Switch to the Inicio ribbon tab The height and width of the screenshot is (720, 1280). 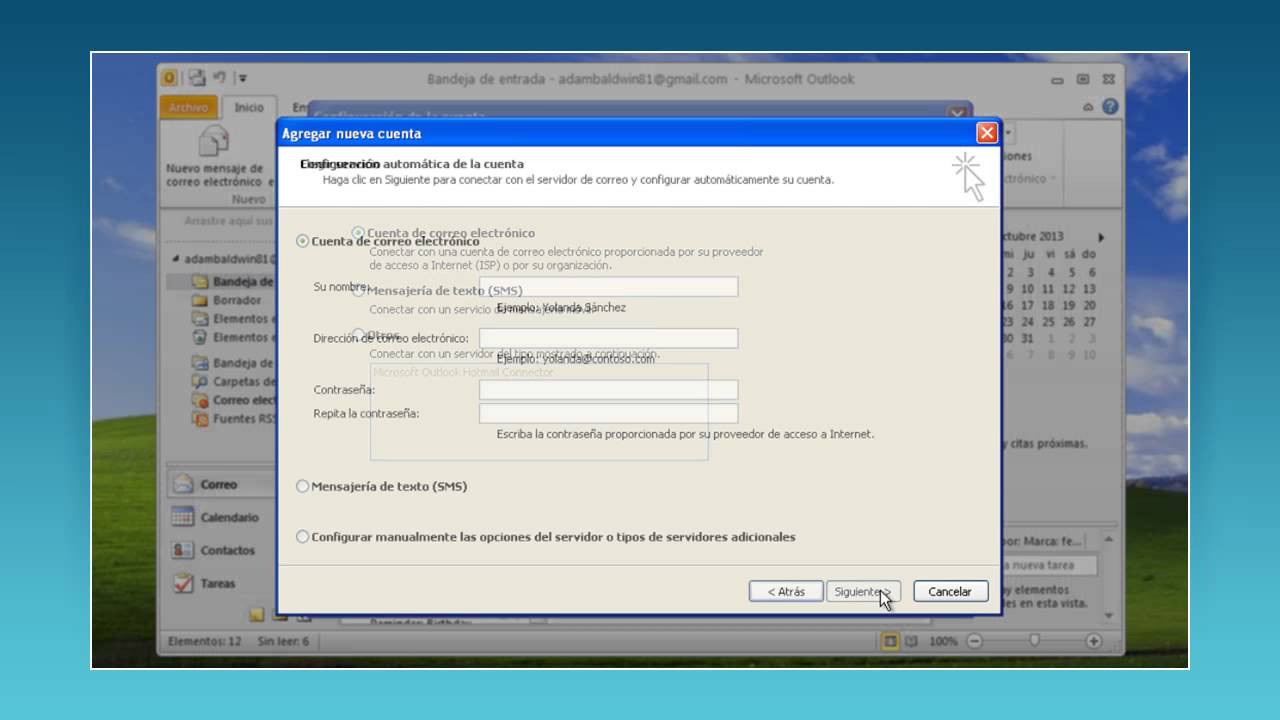click(249, 107)
